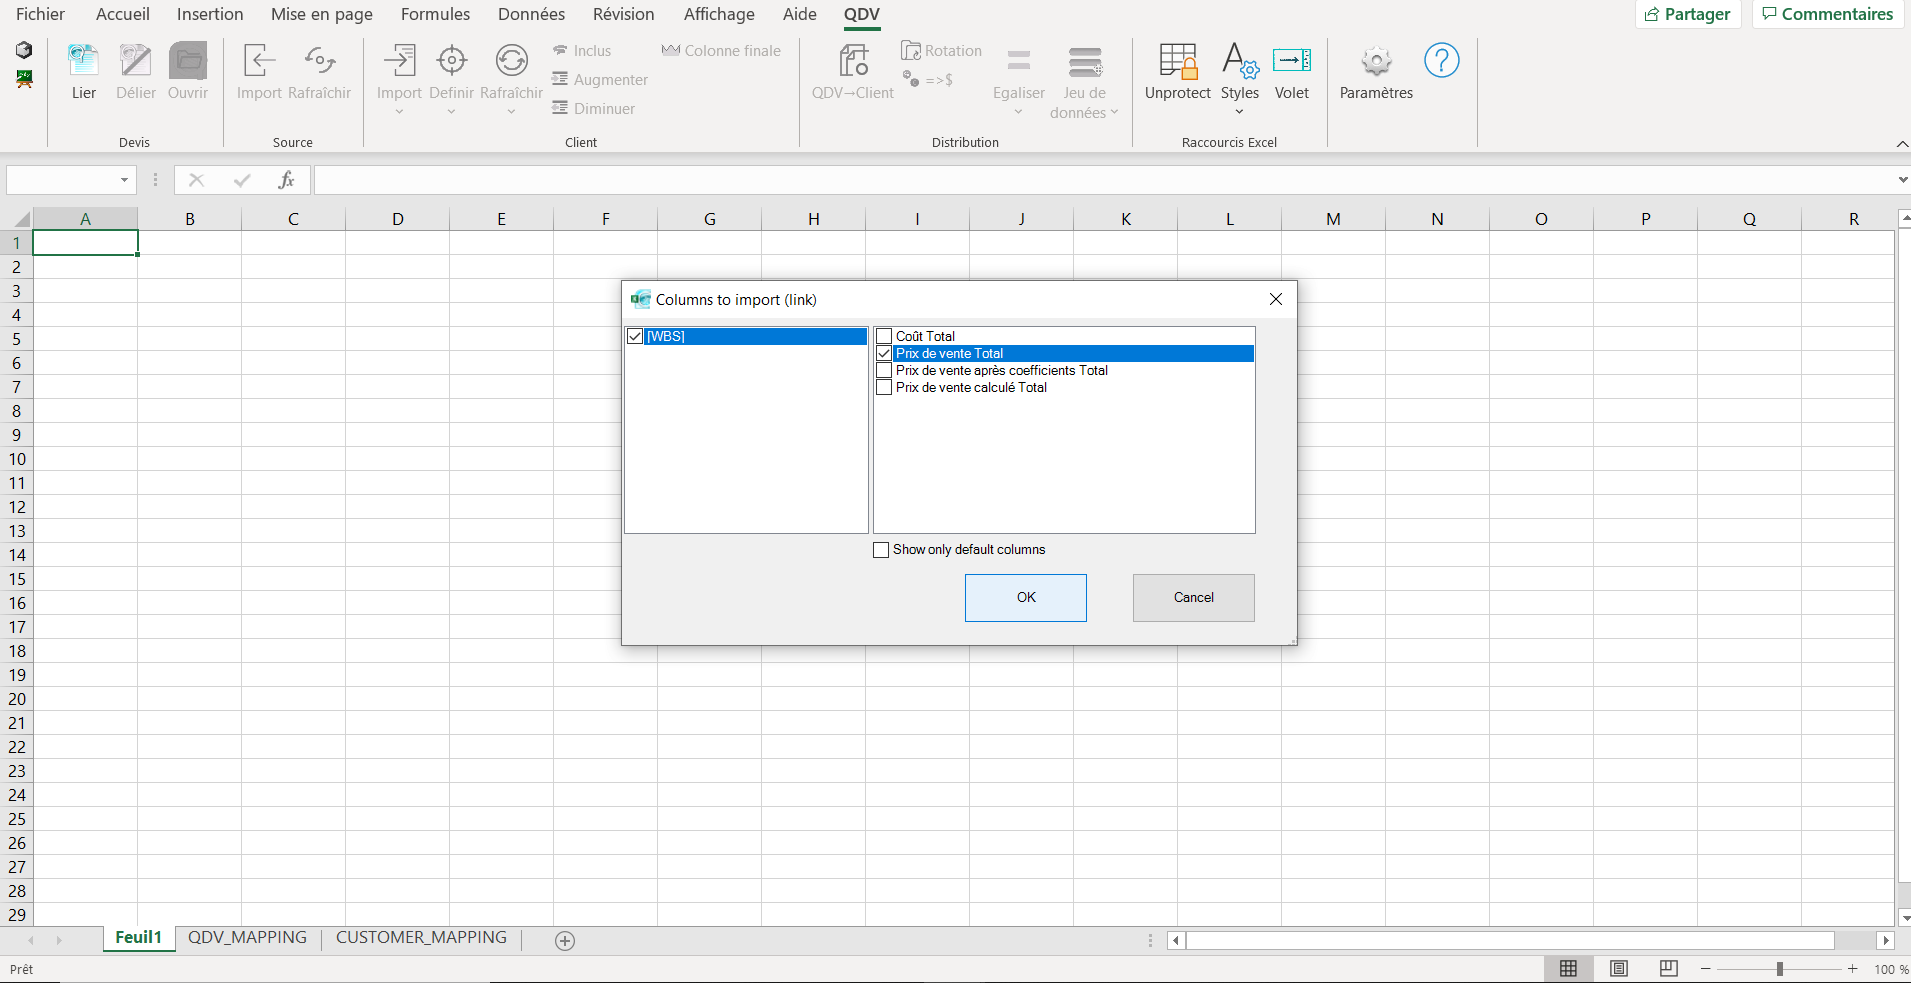Viewport: 1911px width, 983px height.
Task: Close the Columns to import dialog
Action: 1275,299
